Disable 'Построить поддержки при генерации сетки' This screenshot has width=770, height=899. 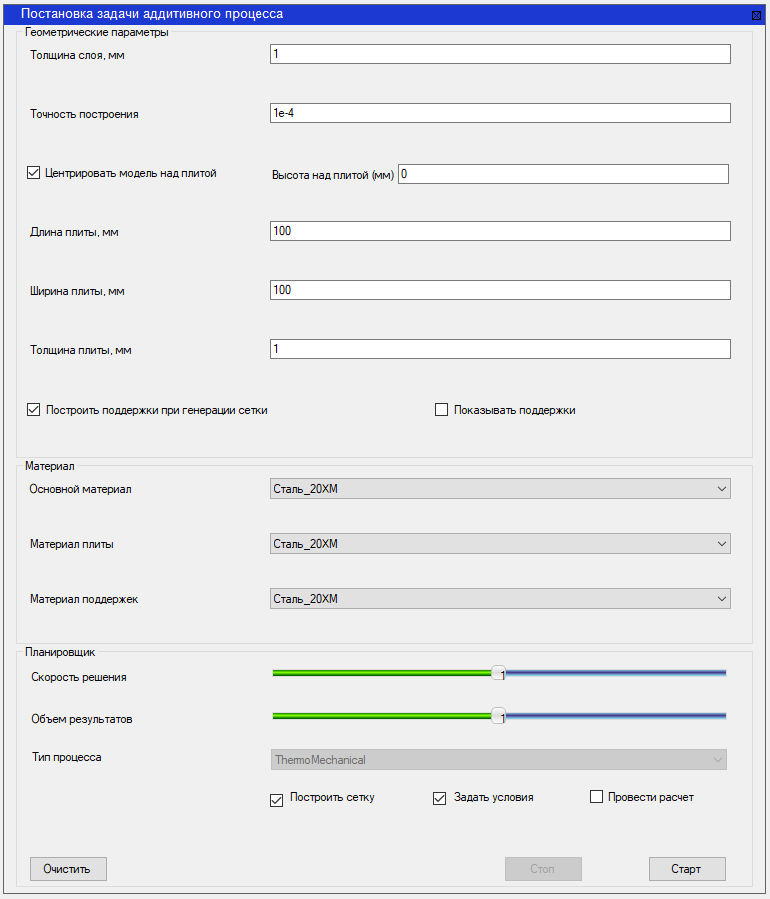(33, 410)
